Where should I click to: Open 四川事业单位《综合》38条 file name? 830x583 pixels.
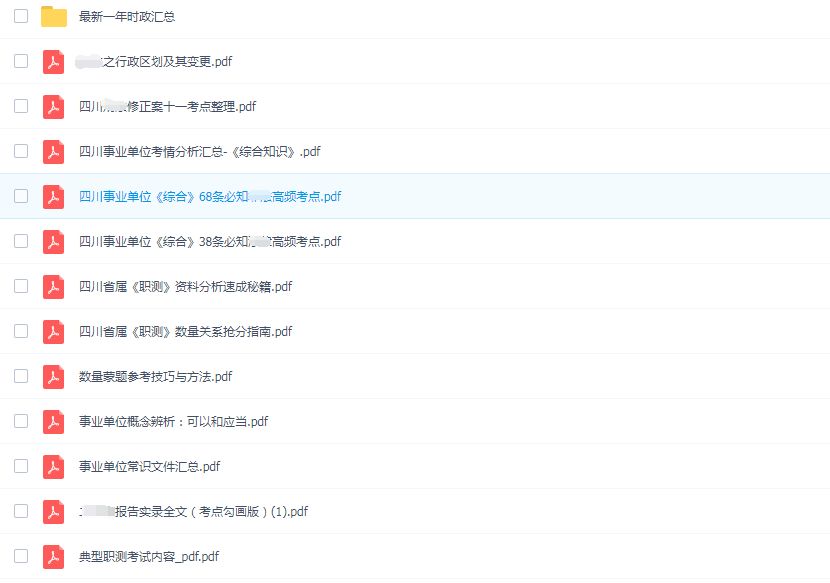coord(210,241)
